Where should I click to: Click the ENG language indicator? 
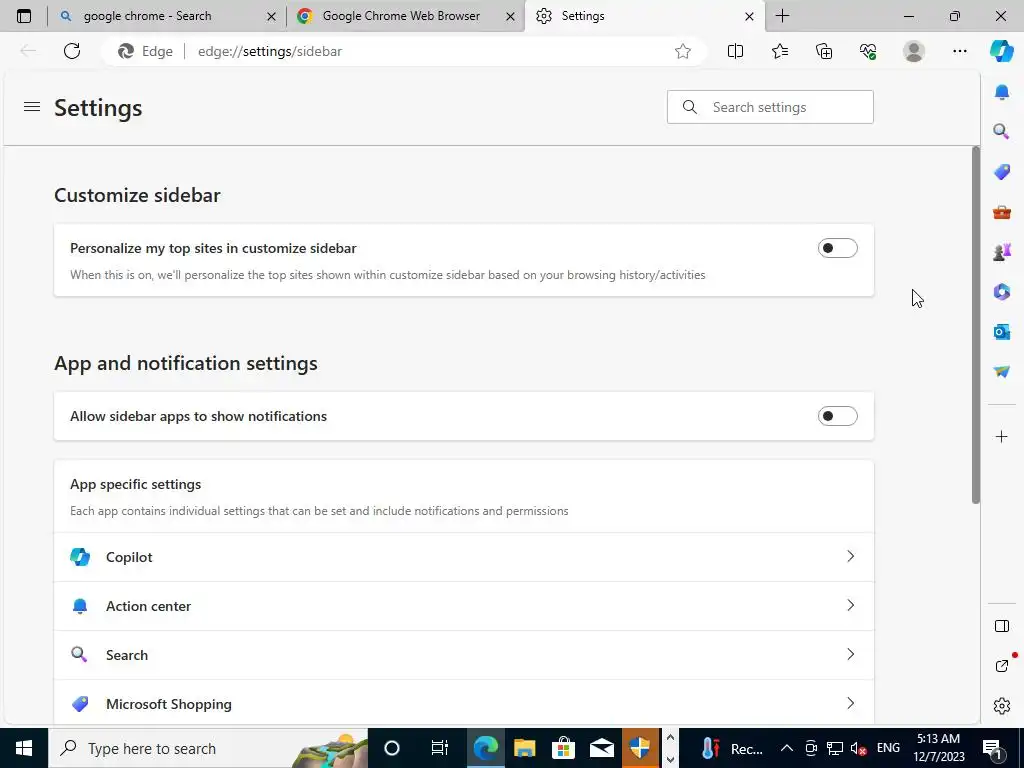coord(888,748)
